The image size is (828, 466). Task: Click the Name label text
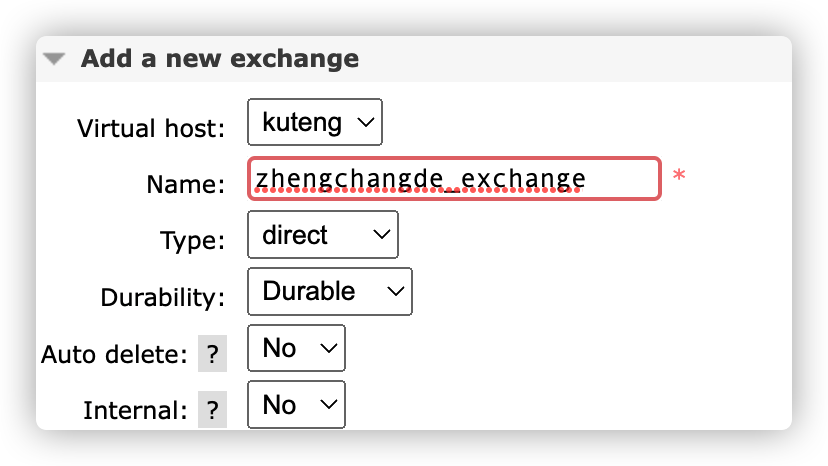(186, 184)
